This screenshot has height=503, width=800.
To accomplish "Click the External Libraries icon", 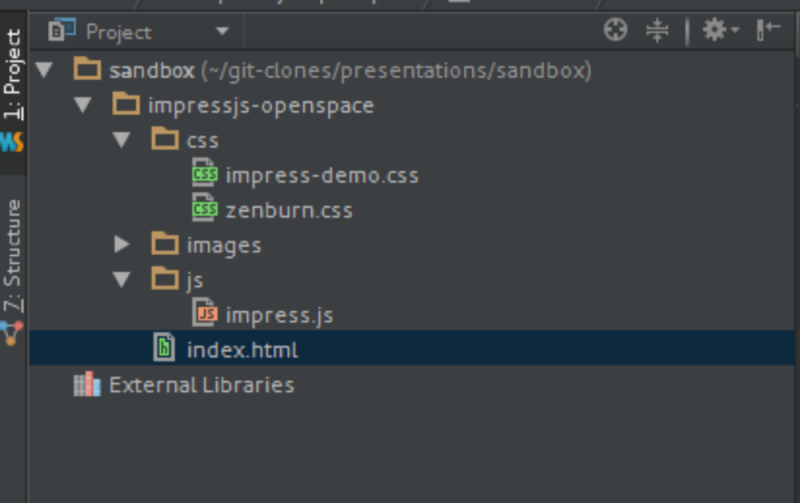I will click(88, 385).
